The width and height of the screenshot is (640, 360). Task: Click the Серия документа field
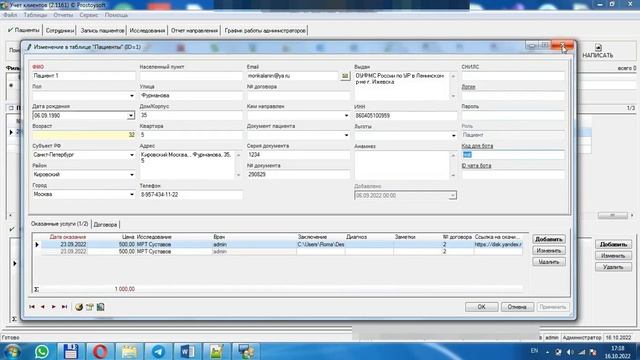298,155
